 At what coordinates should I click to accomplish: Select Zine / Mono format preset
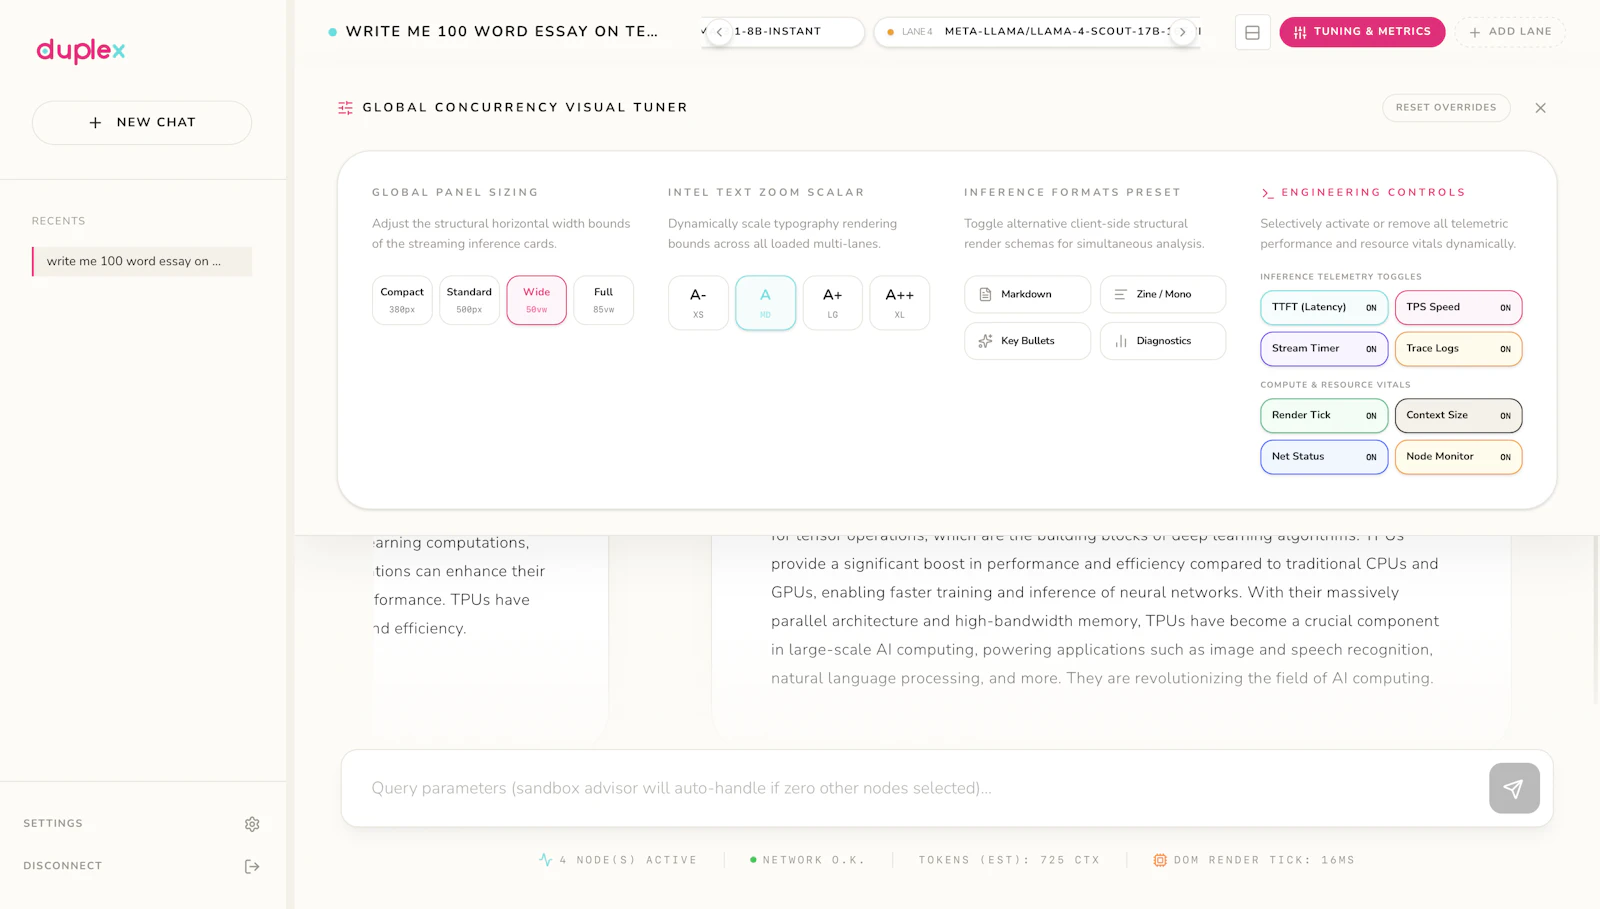coord(1163,294)
